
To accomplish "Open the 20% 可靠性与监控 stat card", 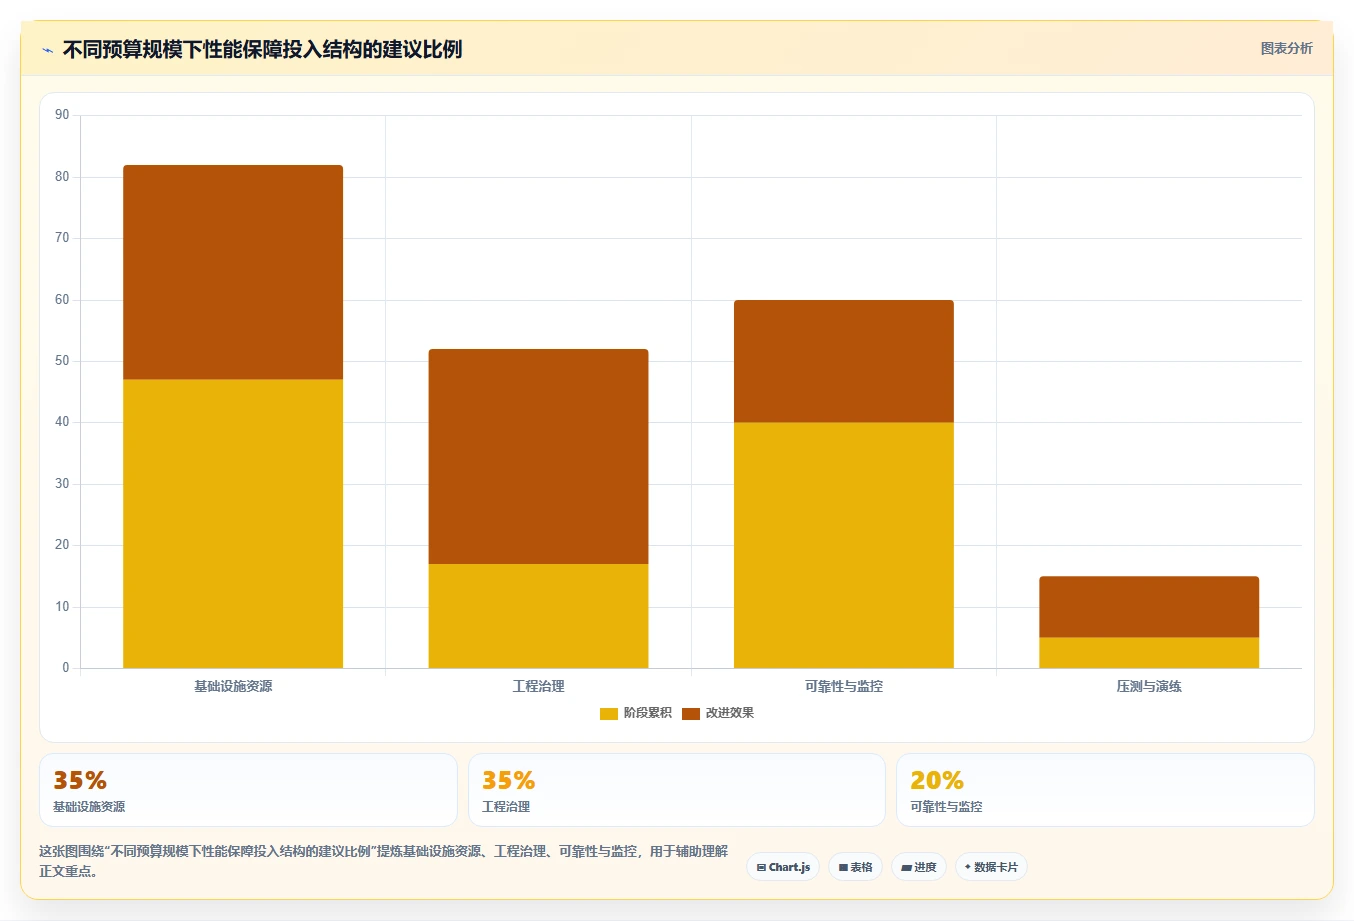I will [1105, 790].
